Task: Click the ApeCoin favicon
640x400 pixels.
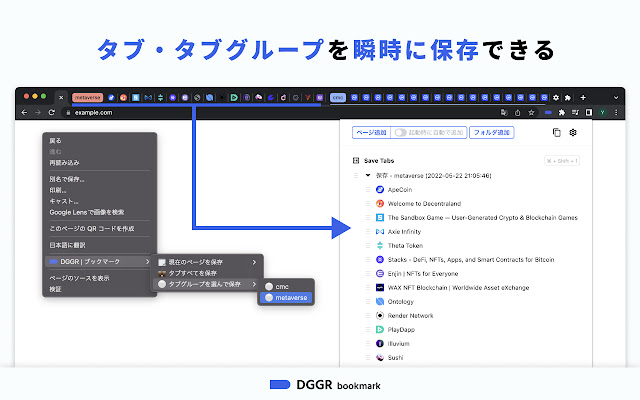Action: pyautogui.click(x=380, y=189)
